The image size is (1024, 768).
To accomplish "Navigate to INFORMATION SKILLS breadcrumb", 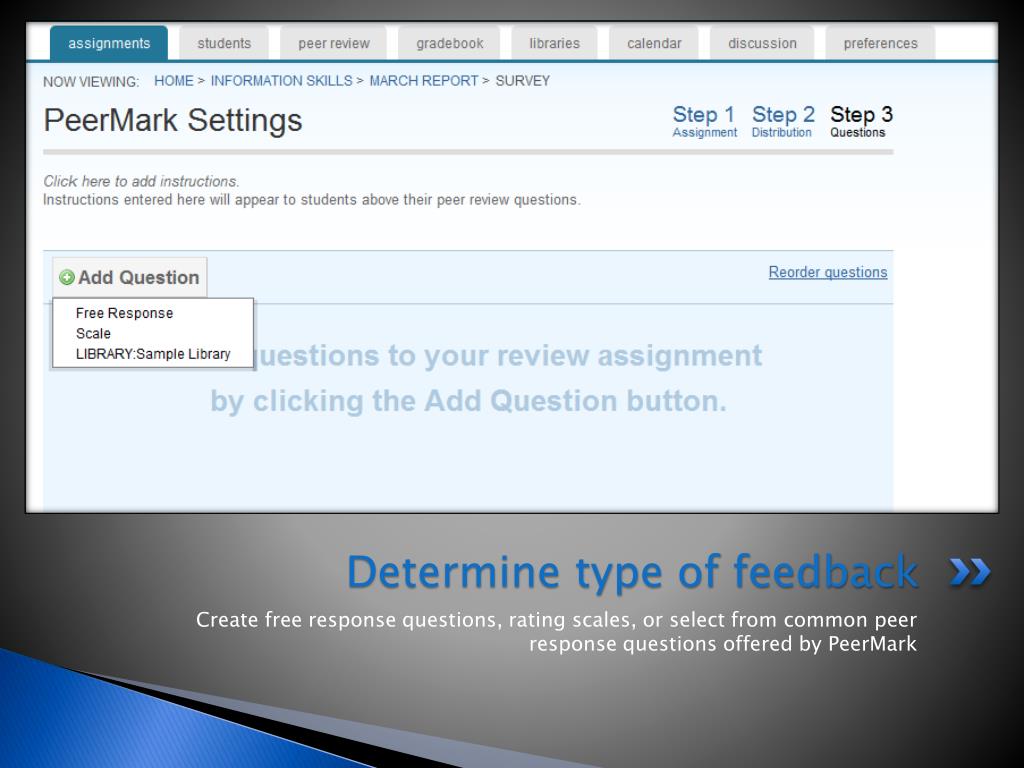I will tap(281, 81).
